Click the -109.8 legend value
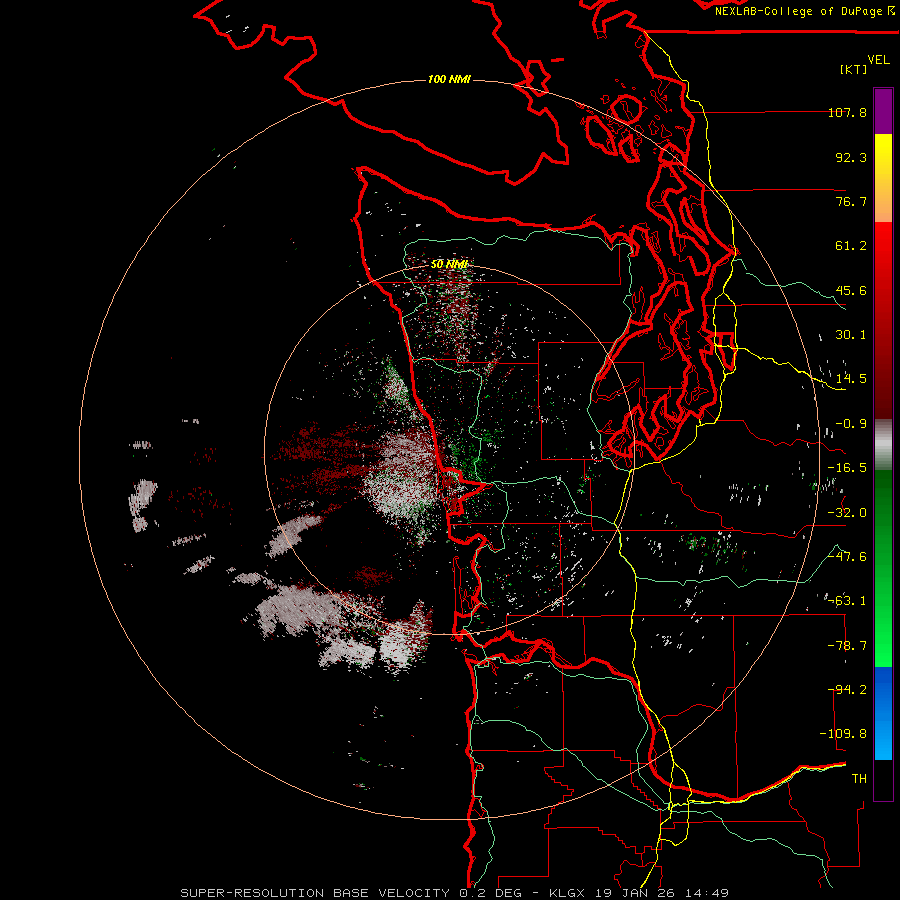This screenshot has width=900, height=900. coord(843,734)
